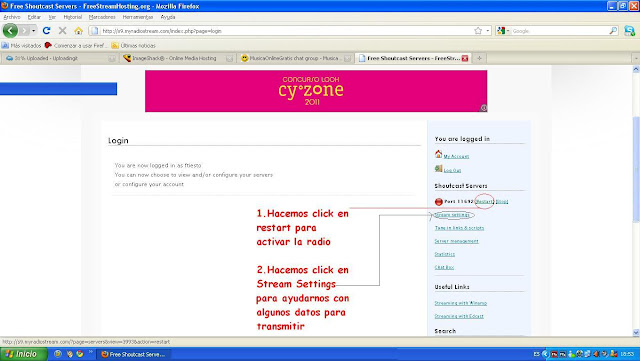
Task: Open the Historial menu
Action: tap(73, 17)
